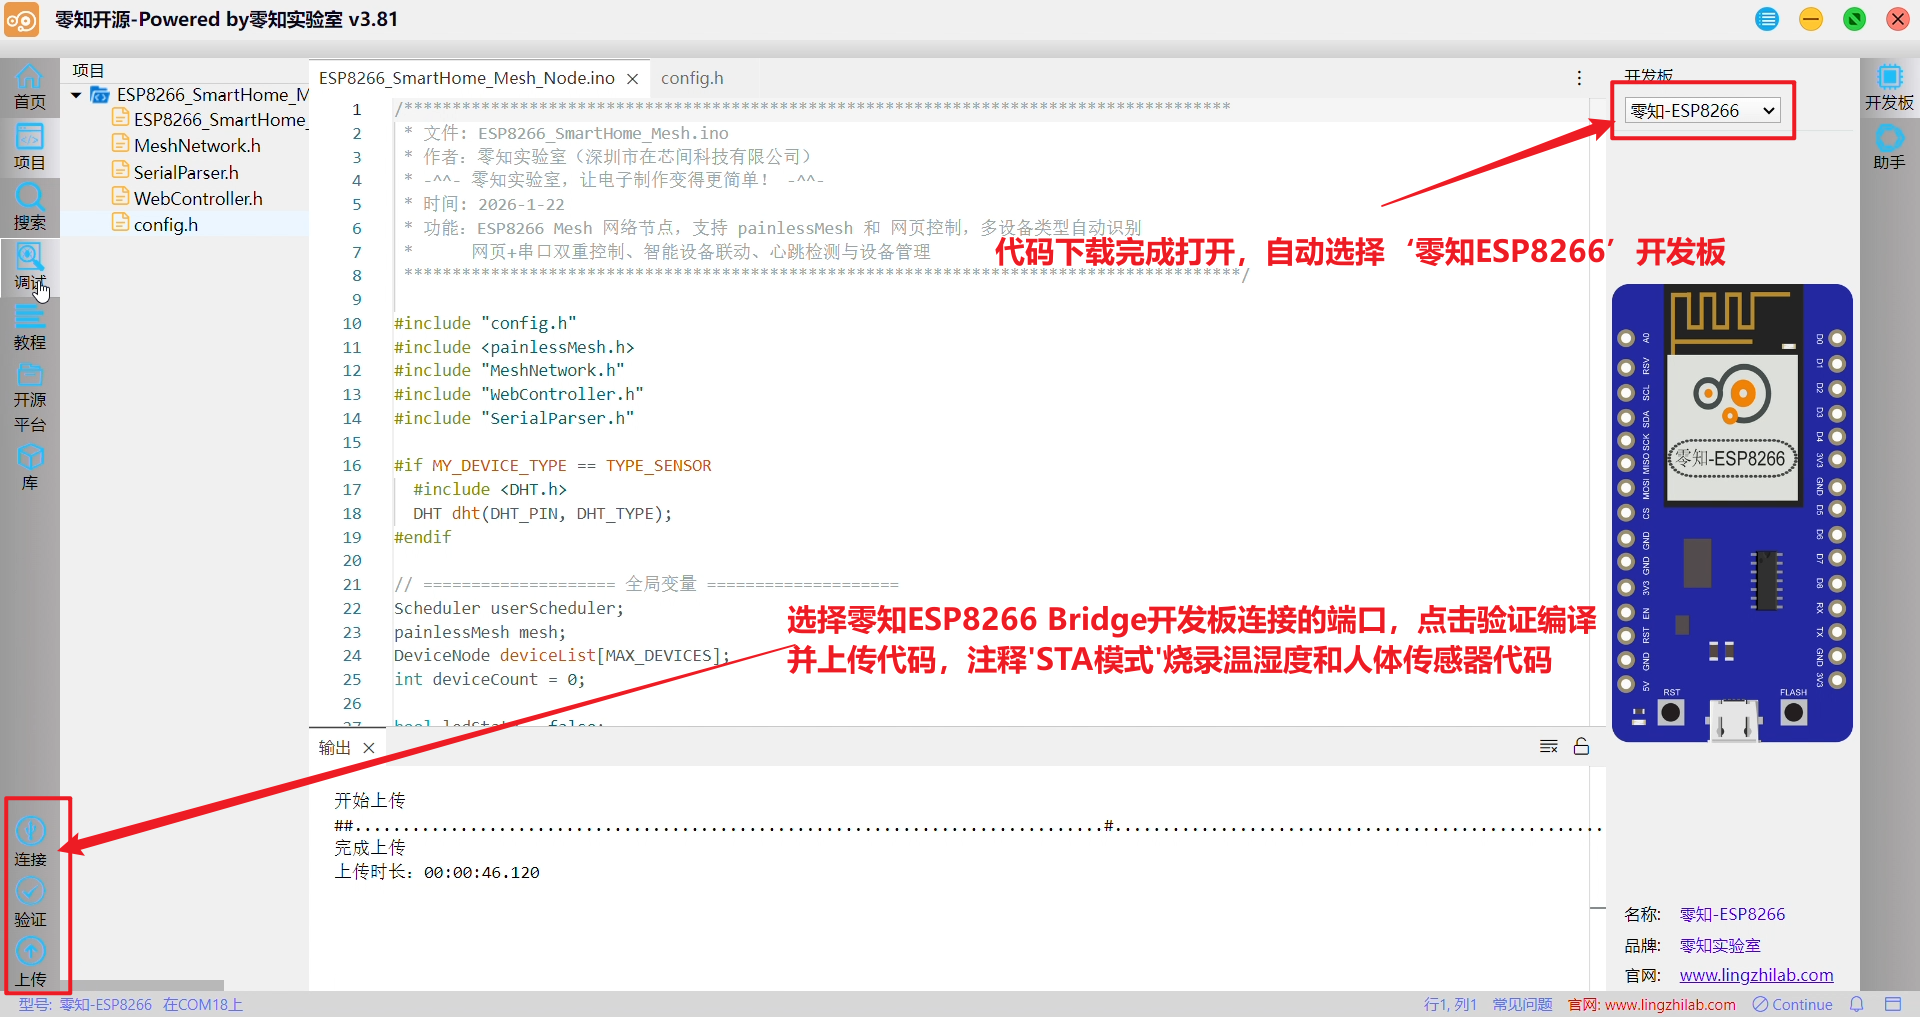Collapse the ESP8266_SmartHome_M project folder
The width and height of the screenshot is (1920, 1017).
point(76,95)
